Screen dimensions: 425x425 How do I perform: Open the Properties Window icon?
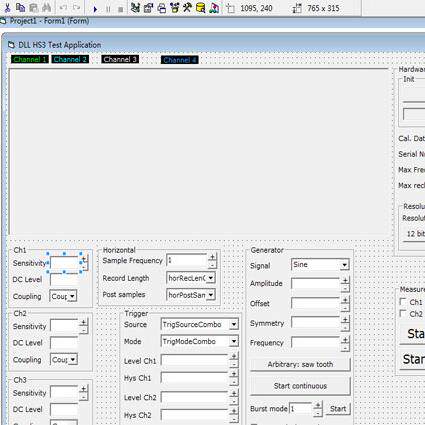148,8
